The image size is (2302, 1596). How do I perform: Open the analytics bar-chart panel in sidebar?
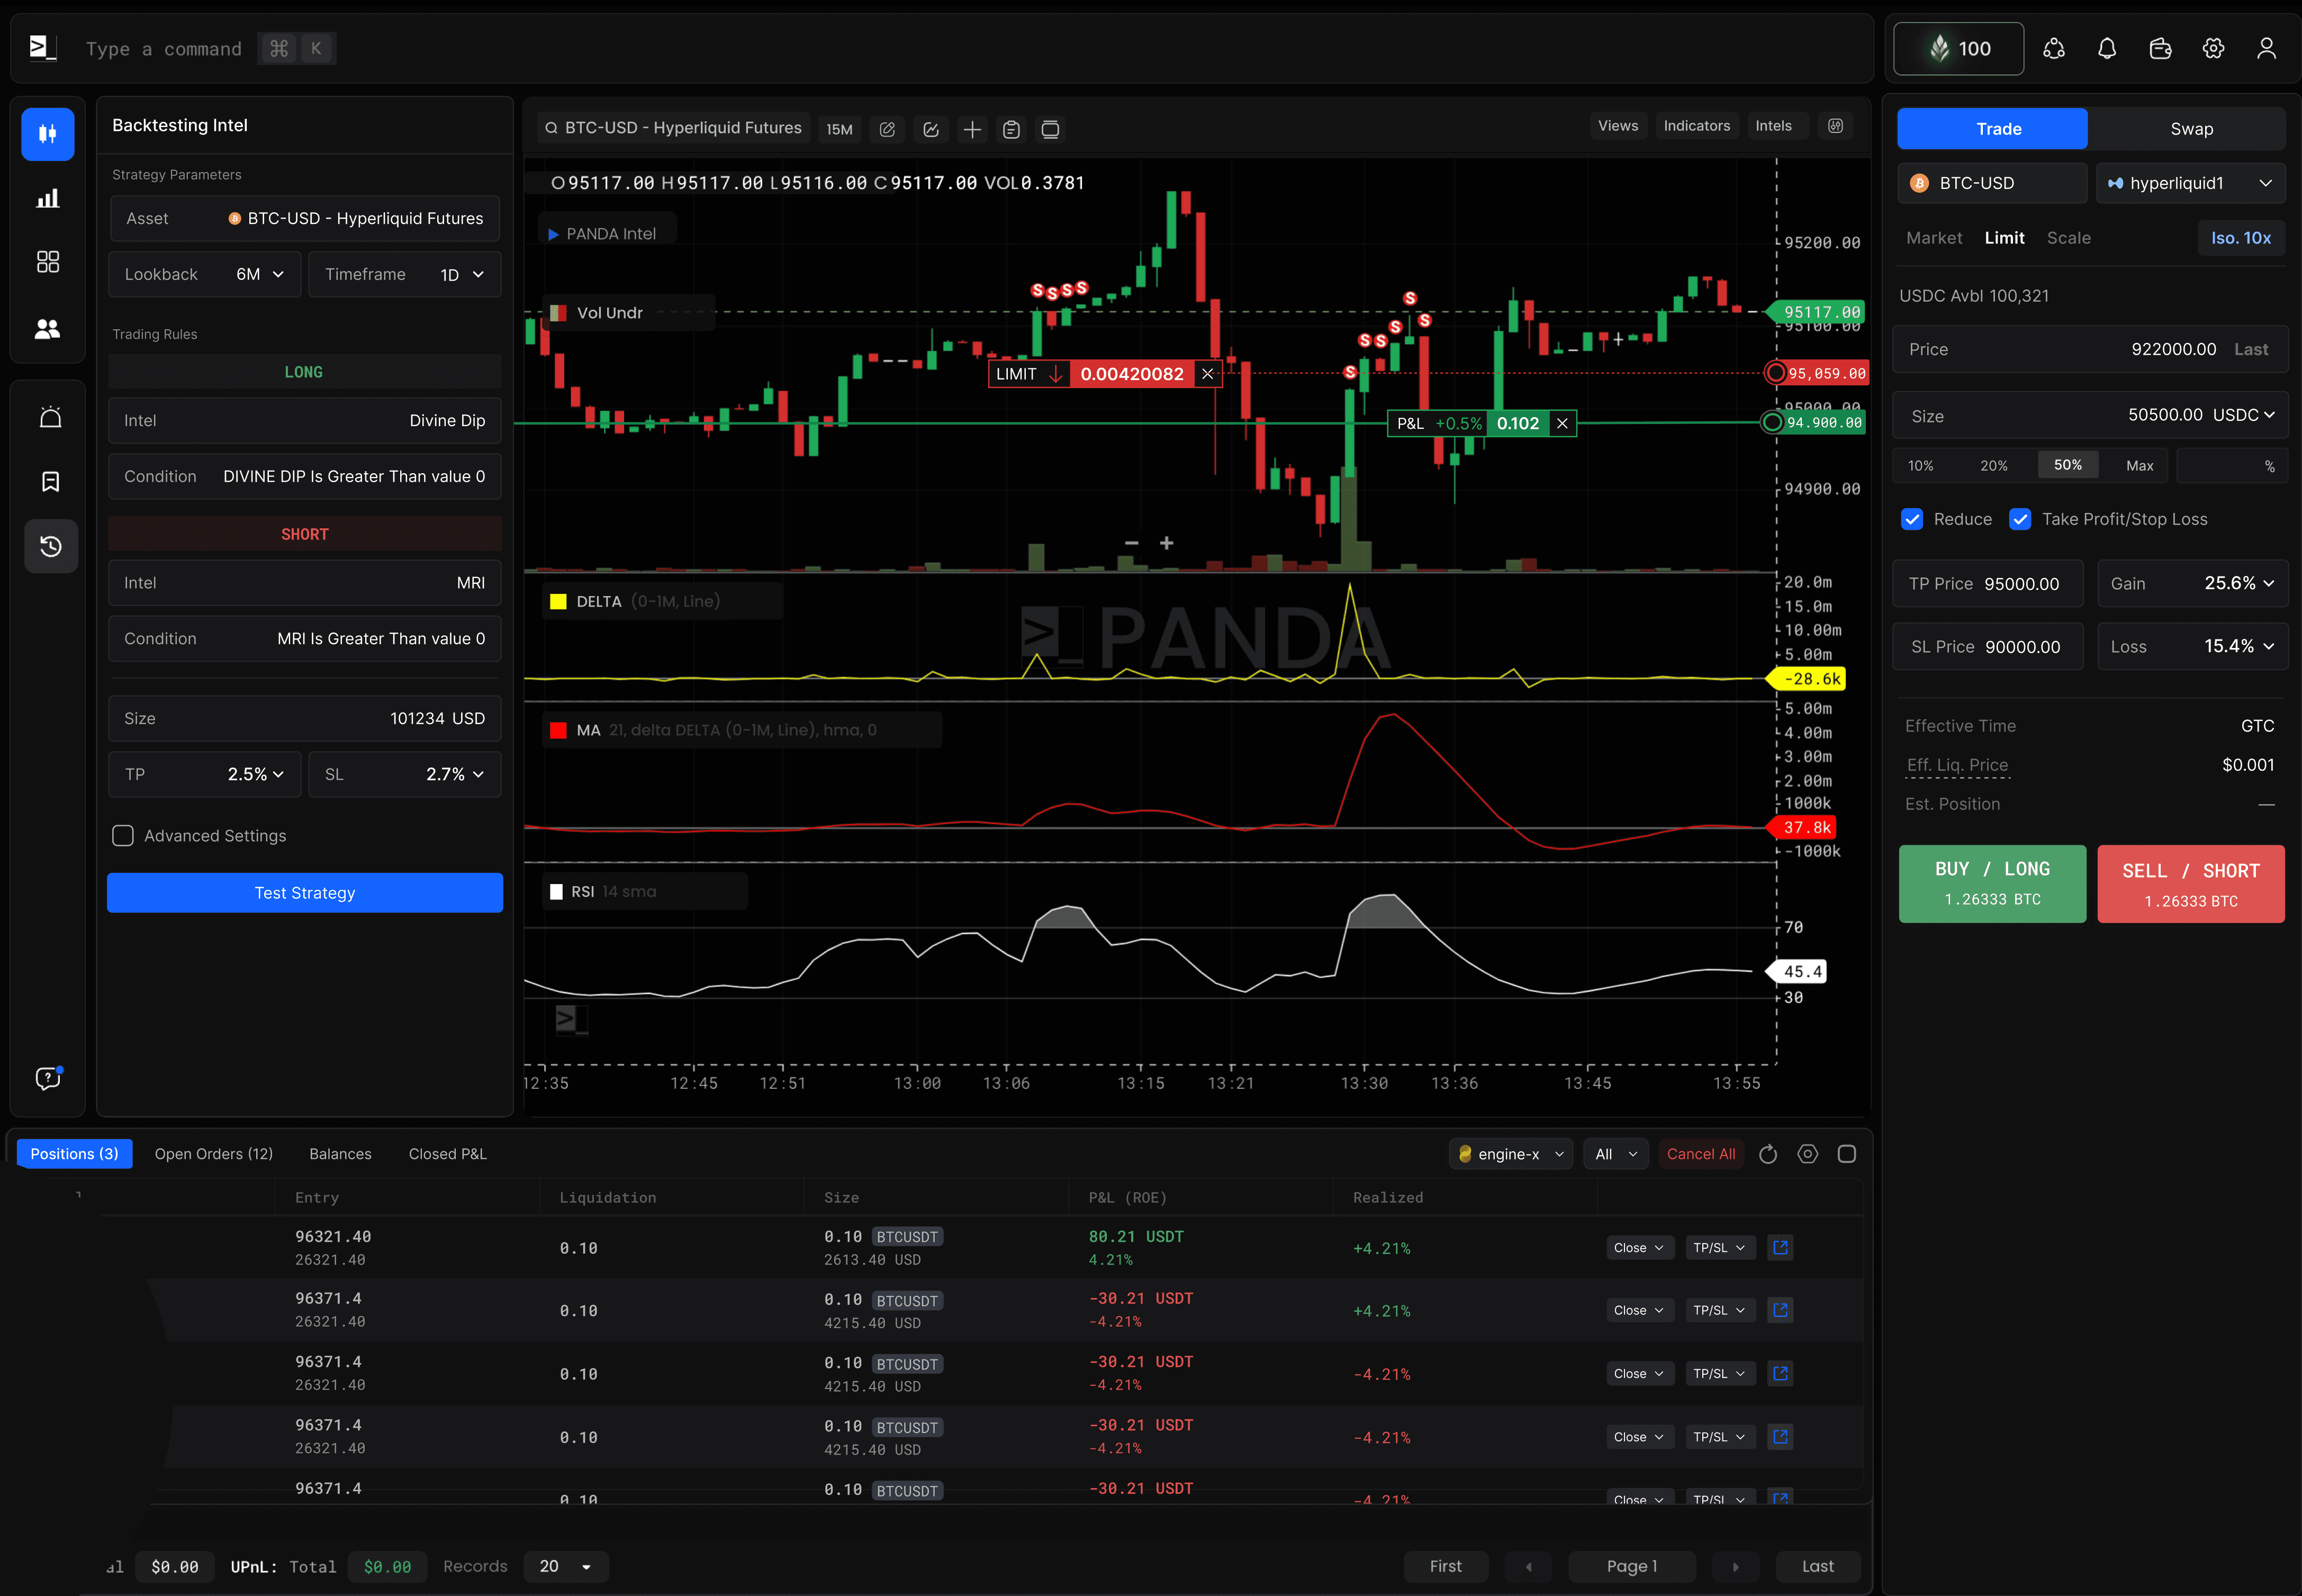pyautogui.click(x=47, y=198)
